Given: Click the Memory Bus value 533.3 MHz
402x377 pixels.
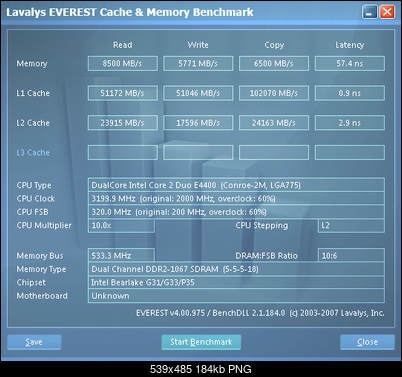Looking at the screenshot, I should [x=121, y=256].
